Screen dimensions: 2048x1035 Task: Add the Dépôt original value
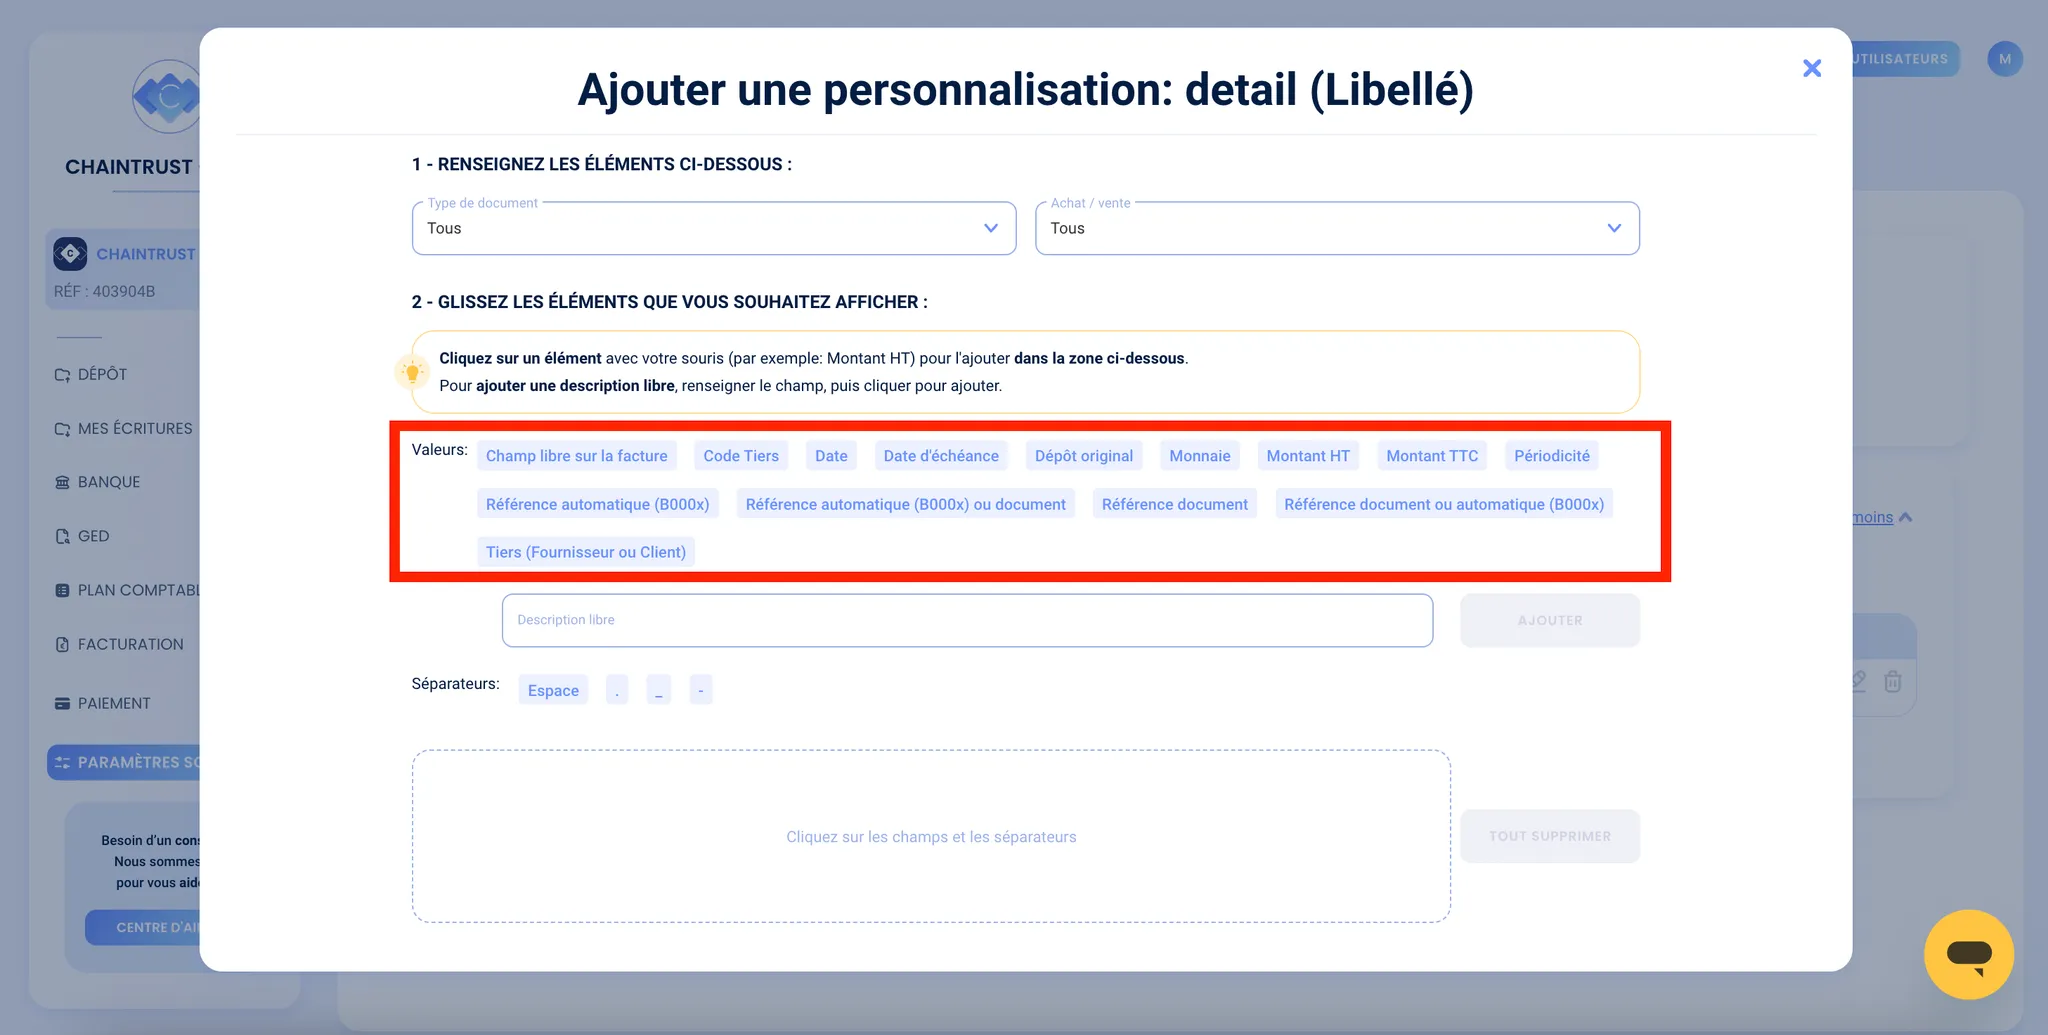tap(1084, 456)
